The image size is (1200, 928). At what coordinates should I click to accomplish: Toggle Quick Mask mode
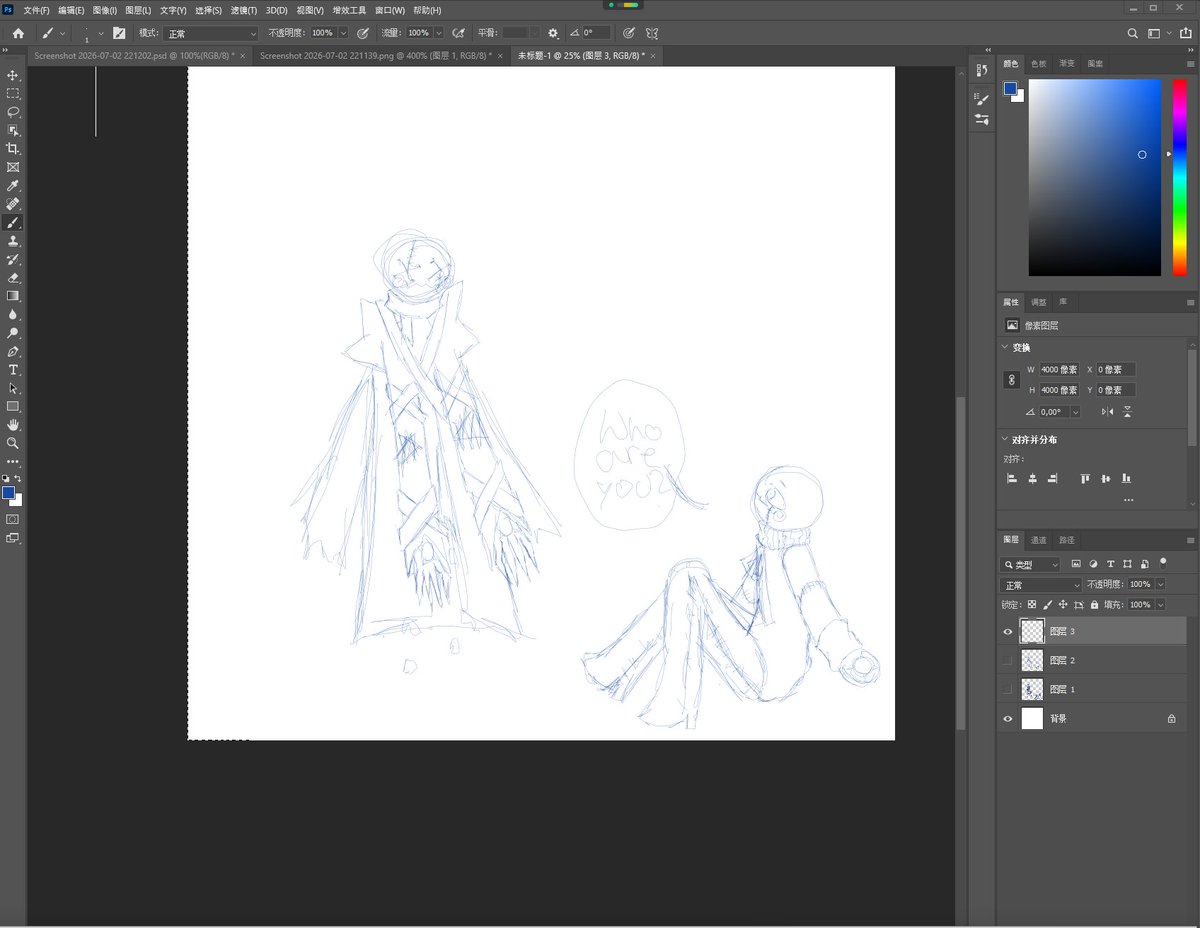(13, 519)
